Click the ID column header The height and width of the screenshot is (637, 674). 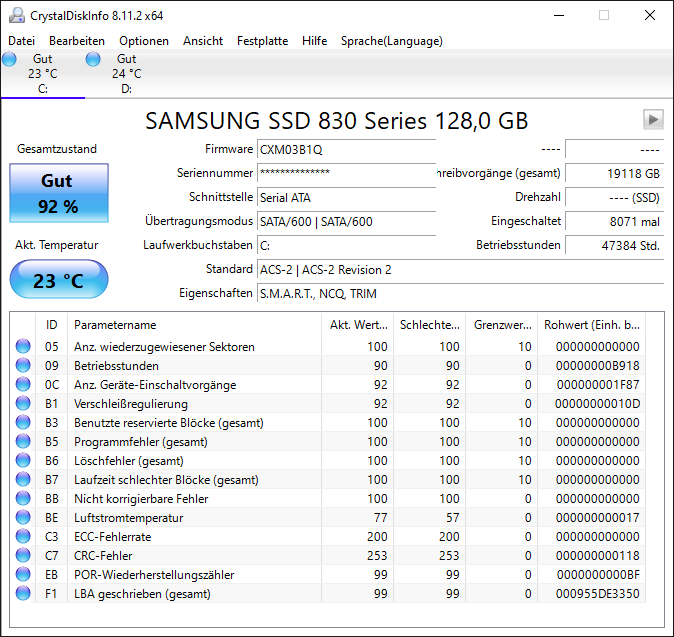click(x=52, y=325)
